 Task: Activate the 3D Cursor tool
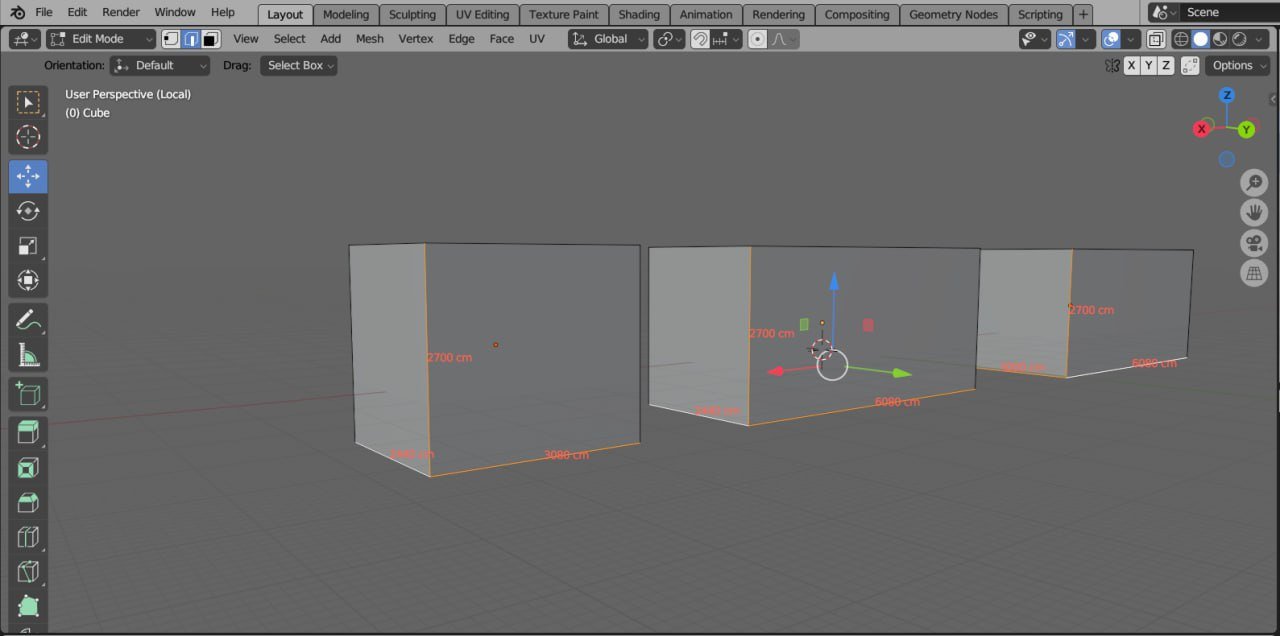click(28, 138)
